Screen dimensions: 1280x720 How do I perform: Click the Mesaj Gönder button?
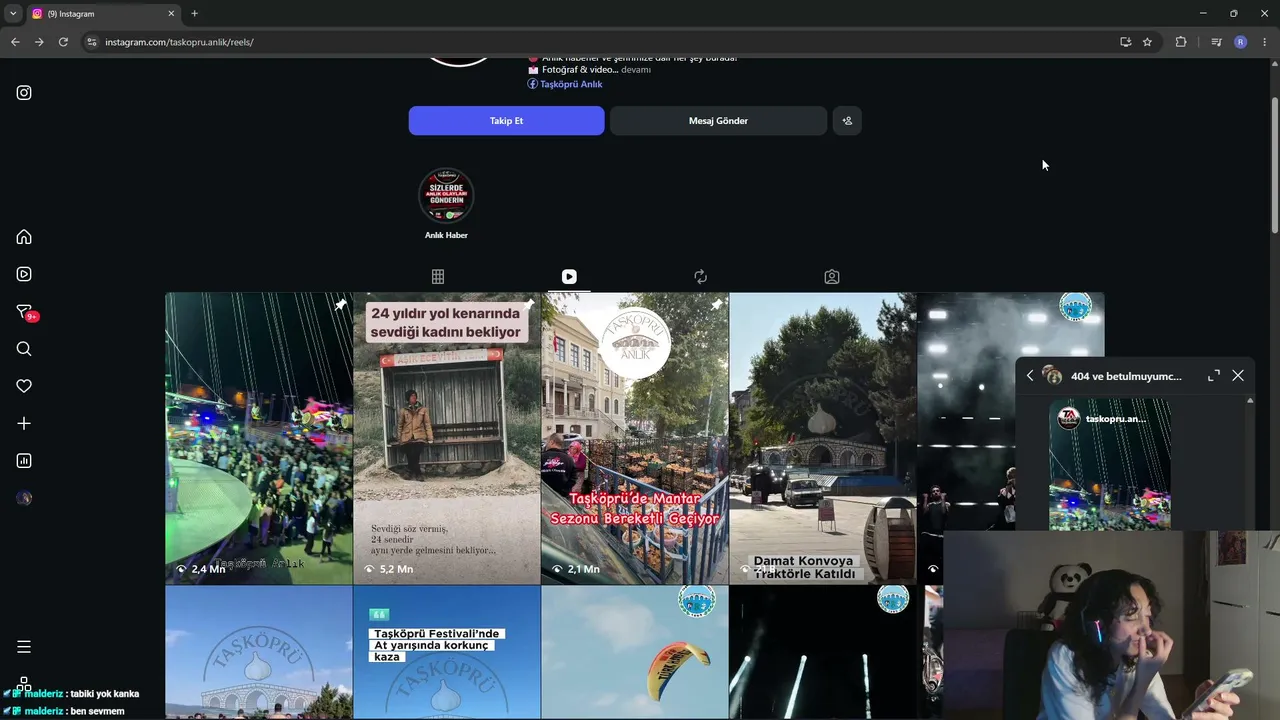pos(718,121)
